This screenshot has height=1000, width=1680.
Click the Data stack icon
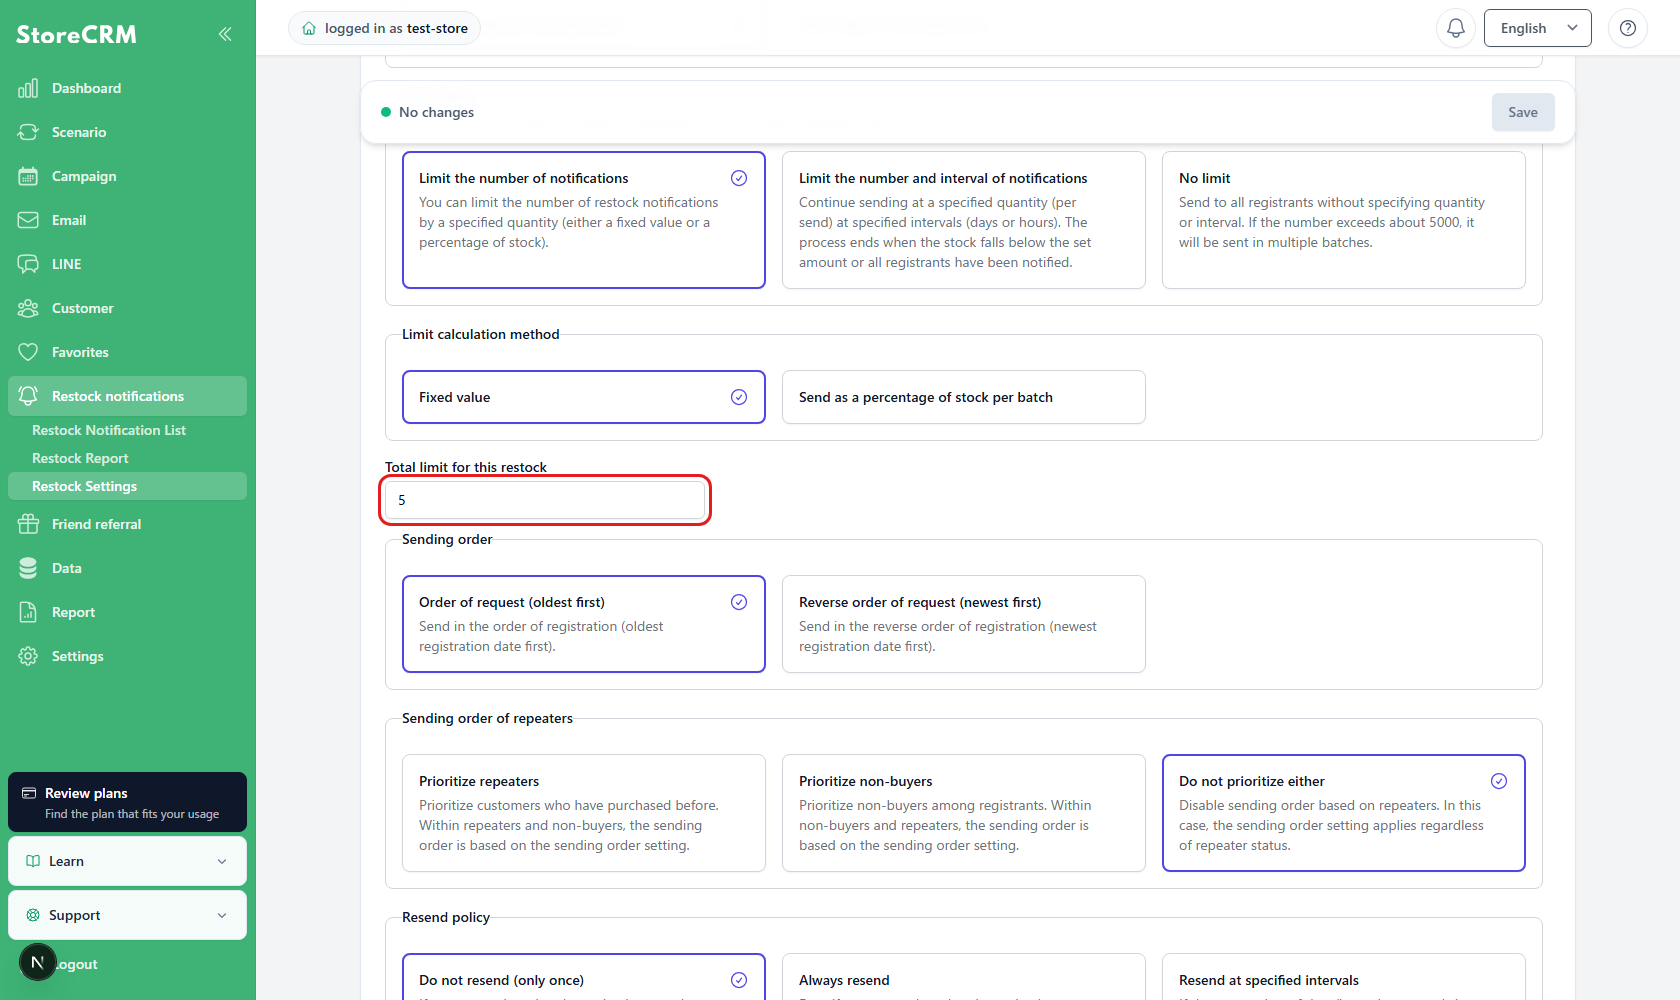(x=28, y=568)
